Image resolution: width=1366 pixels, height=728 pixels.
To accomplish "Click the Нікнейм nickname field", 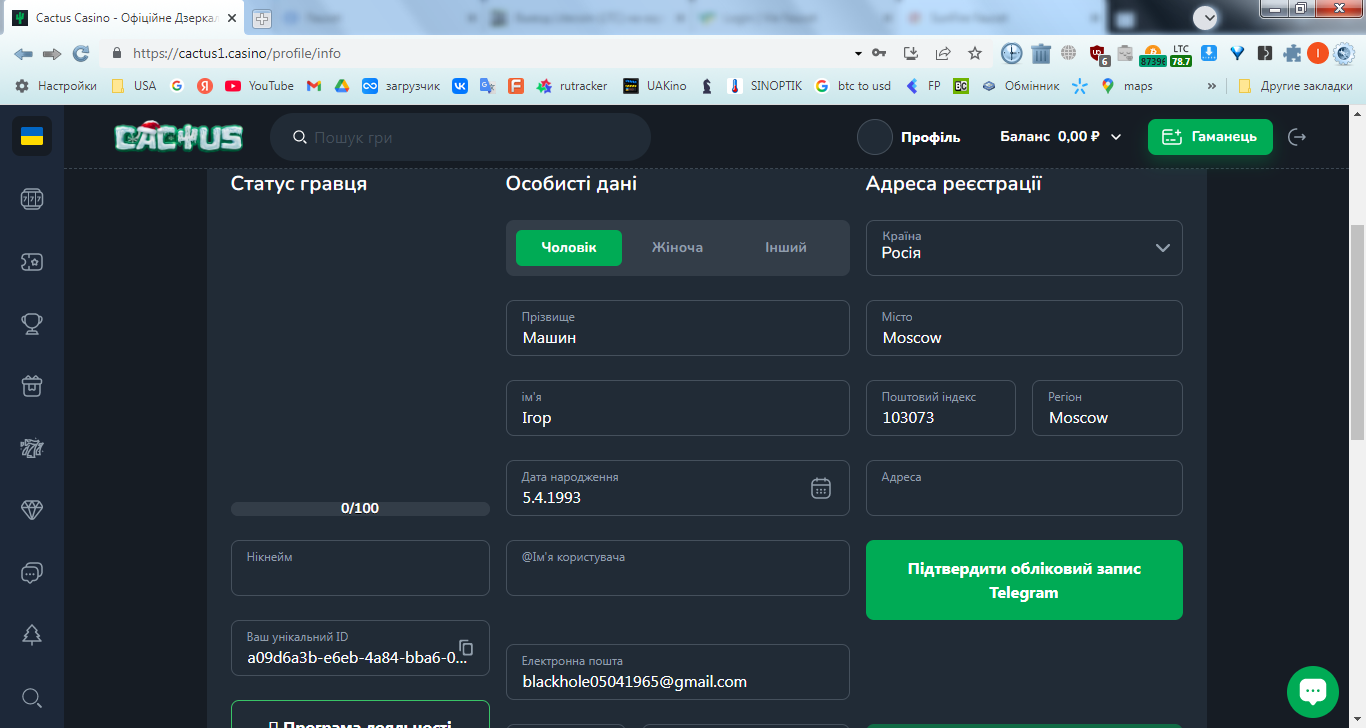I will [360, 568].
